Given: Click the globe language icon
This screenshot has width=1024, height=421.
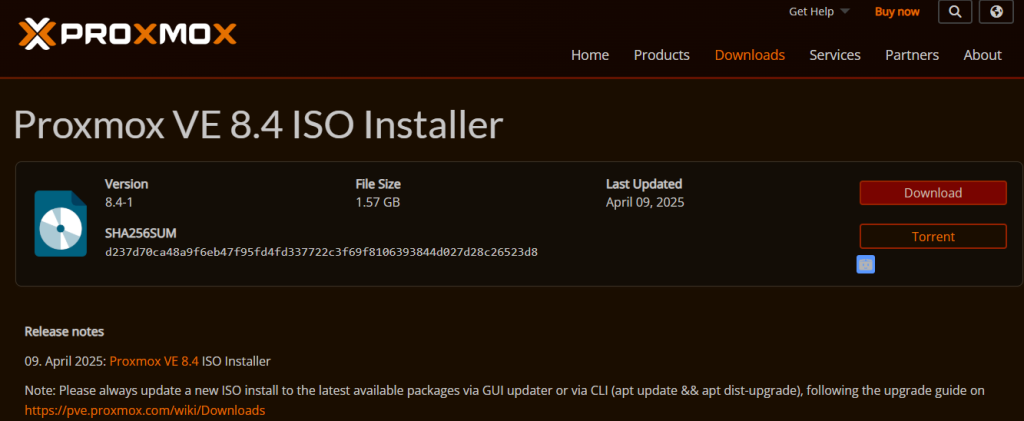Looking at the screenshot, I should pyautogui.click(x=996, y=12).
